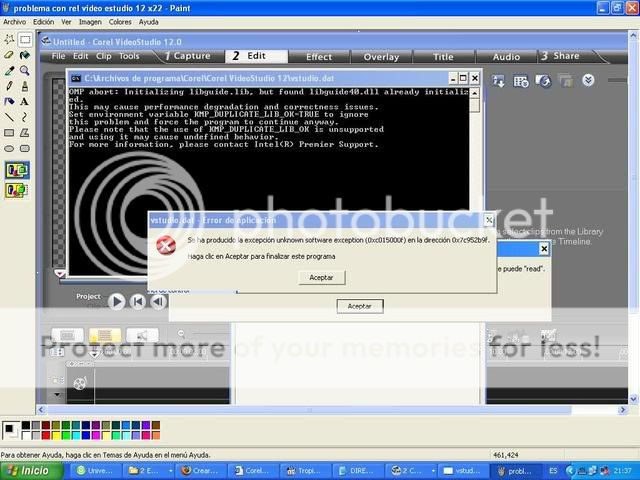640x480 pixels.
Task: Pick the bright red color swatch
Action: pos(46,436)
